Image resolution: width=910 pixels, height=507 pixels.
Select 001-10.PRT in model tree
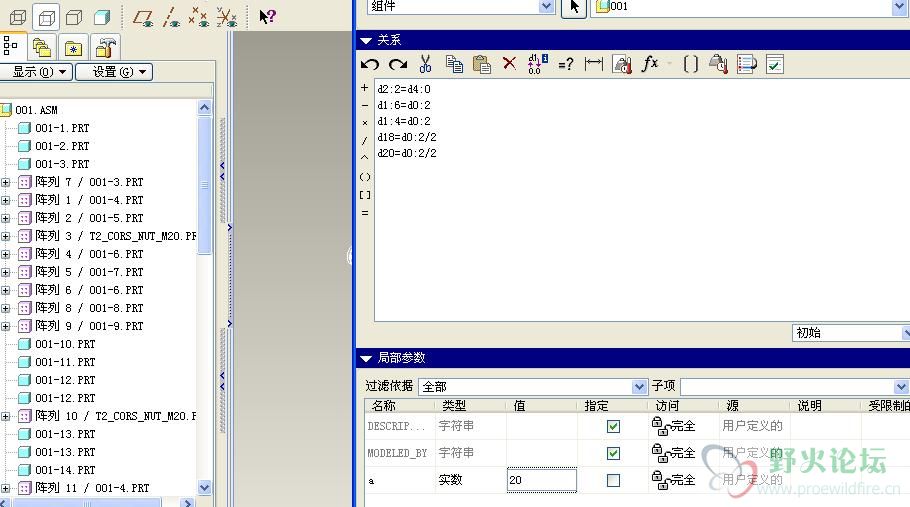click(65, 344)
